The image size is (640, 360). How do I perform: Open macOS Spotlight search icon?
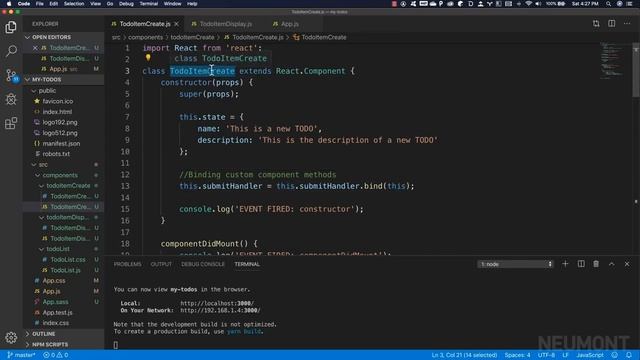(608, 4)
